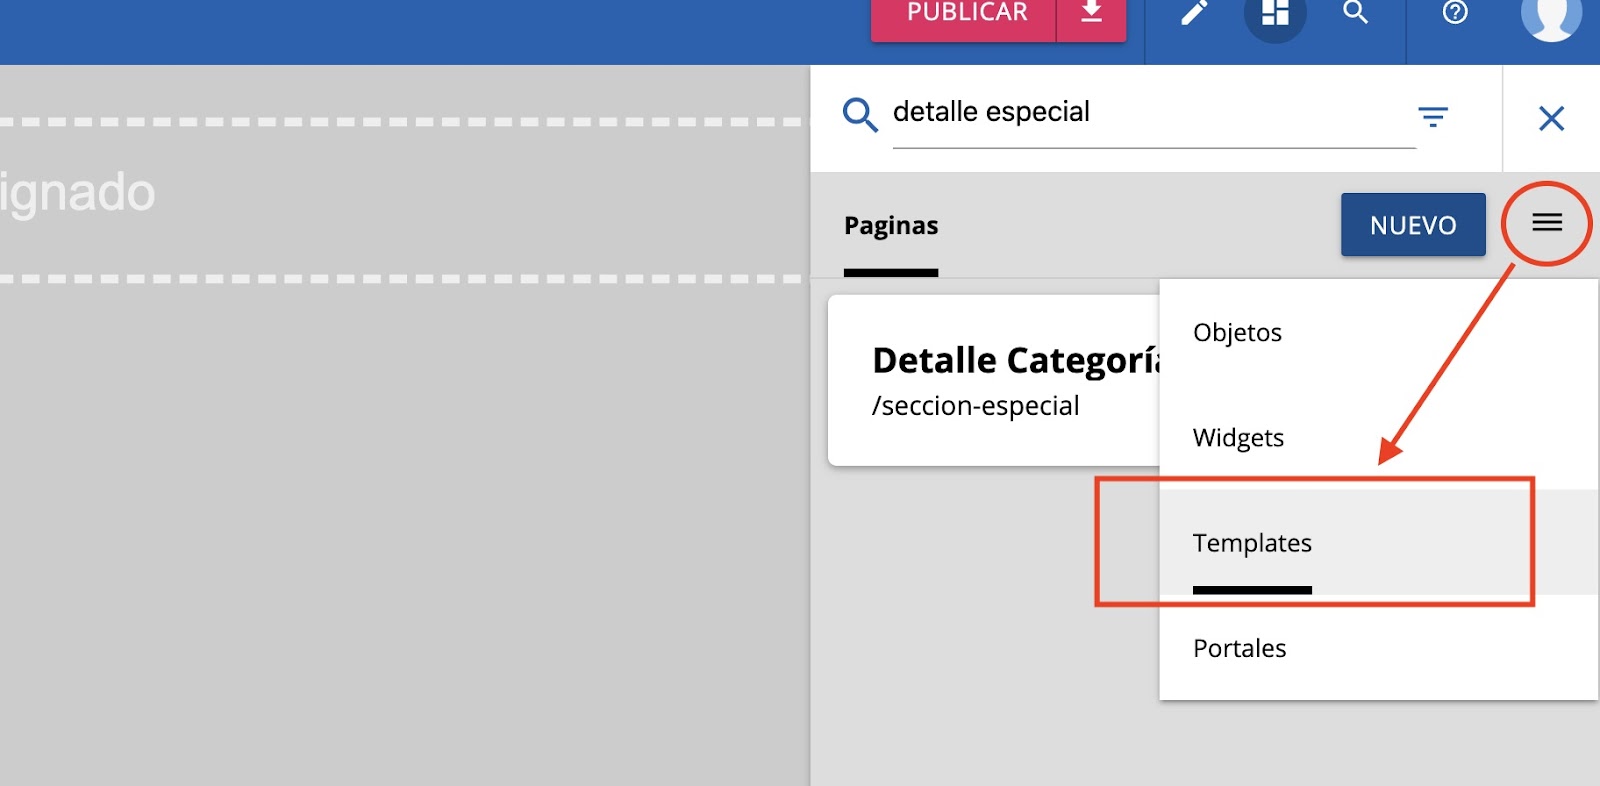Select Widgets in the dropdown menu
Viewport: 1600px width, 786px height.
click(1238, 438)
